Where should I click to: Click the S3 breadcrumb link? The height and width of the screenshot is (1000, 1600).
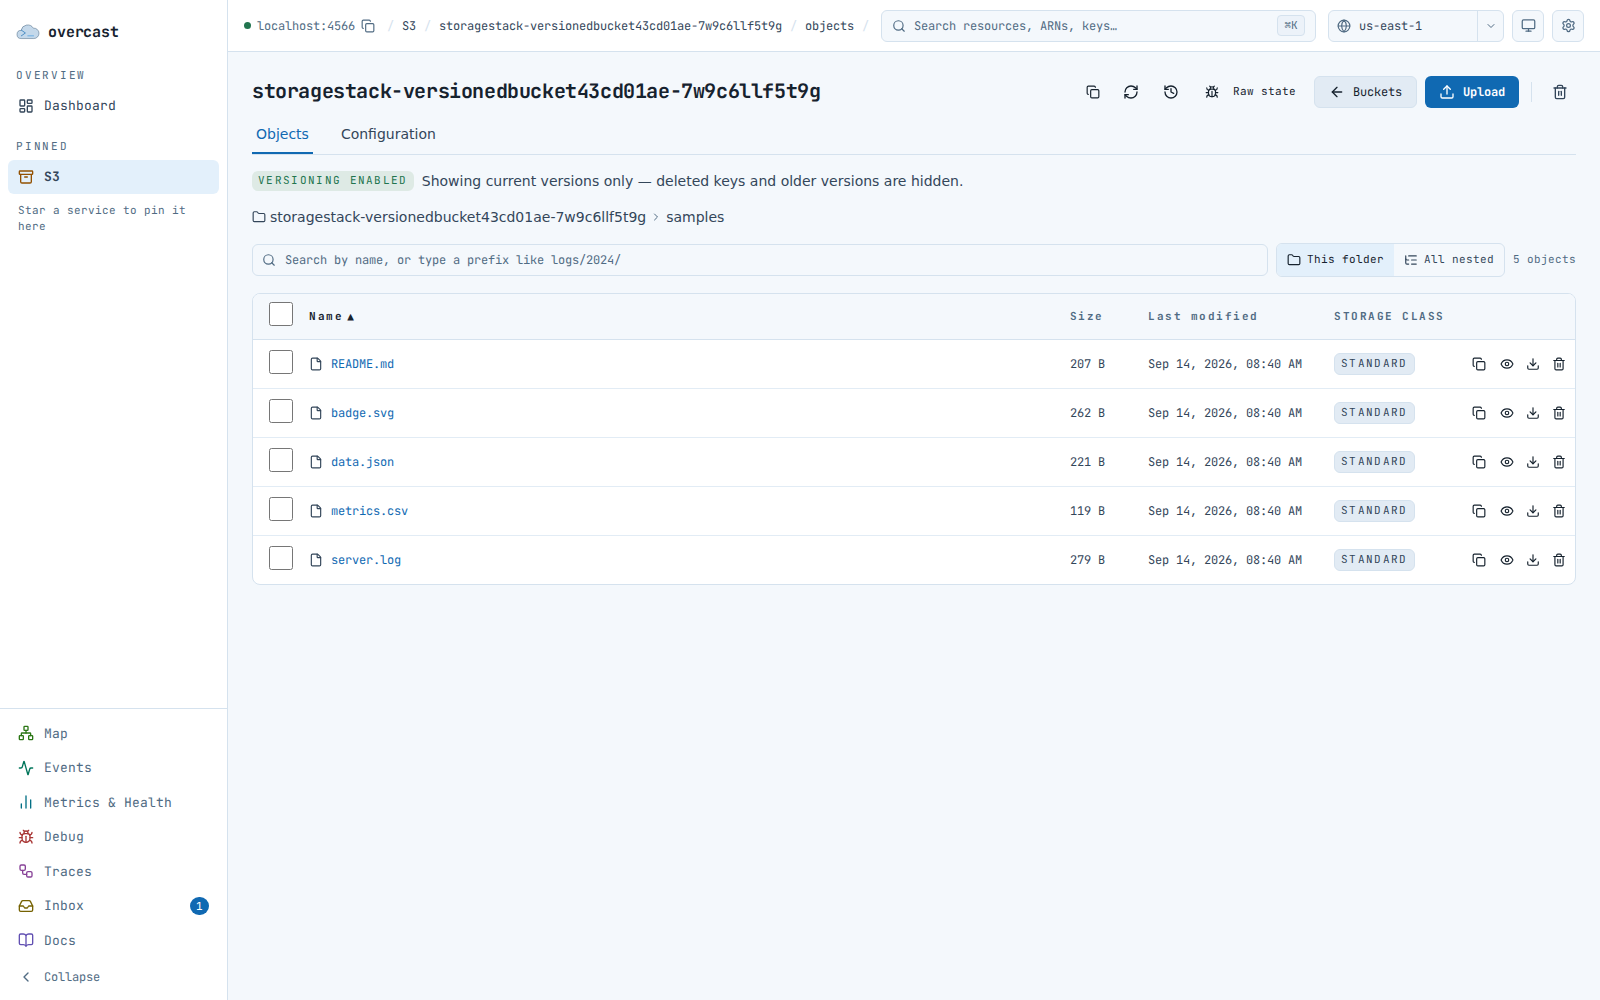(409, 26)
